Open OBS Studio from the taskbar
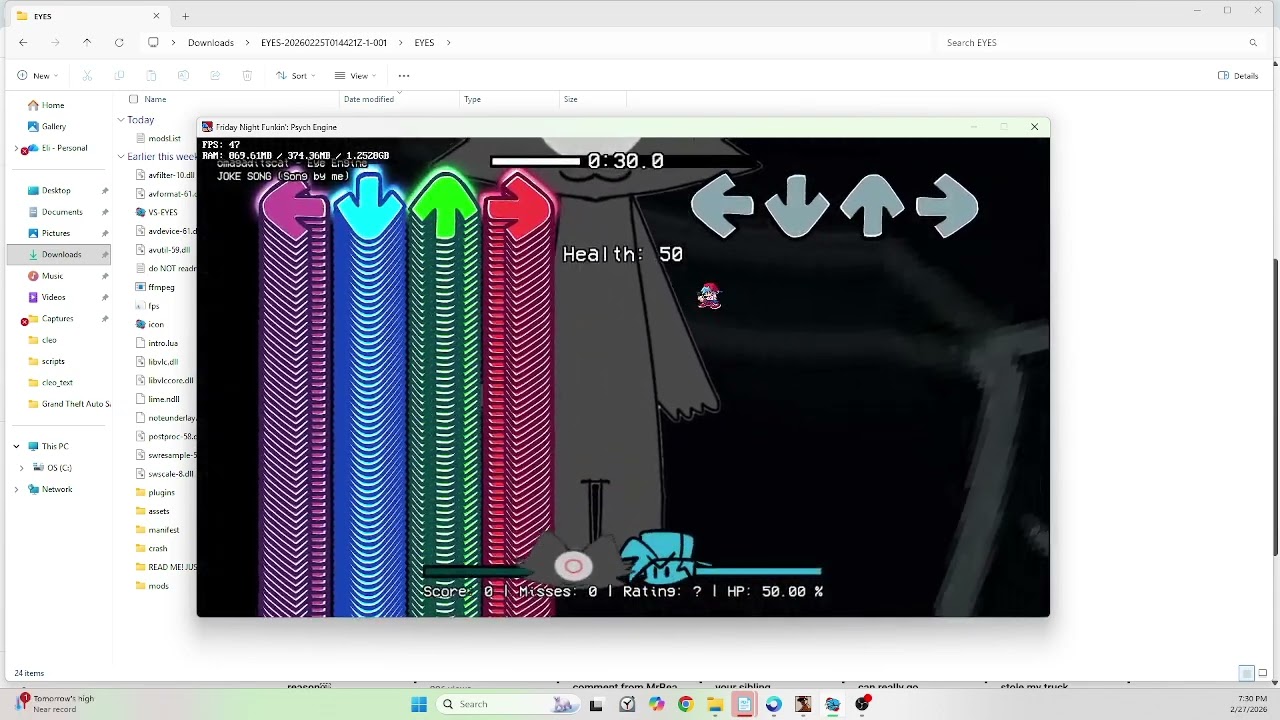The width and height of the screenshot is (1280, 720). pyautogui.click(x=863, y=704)
